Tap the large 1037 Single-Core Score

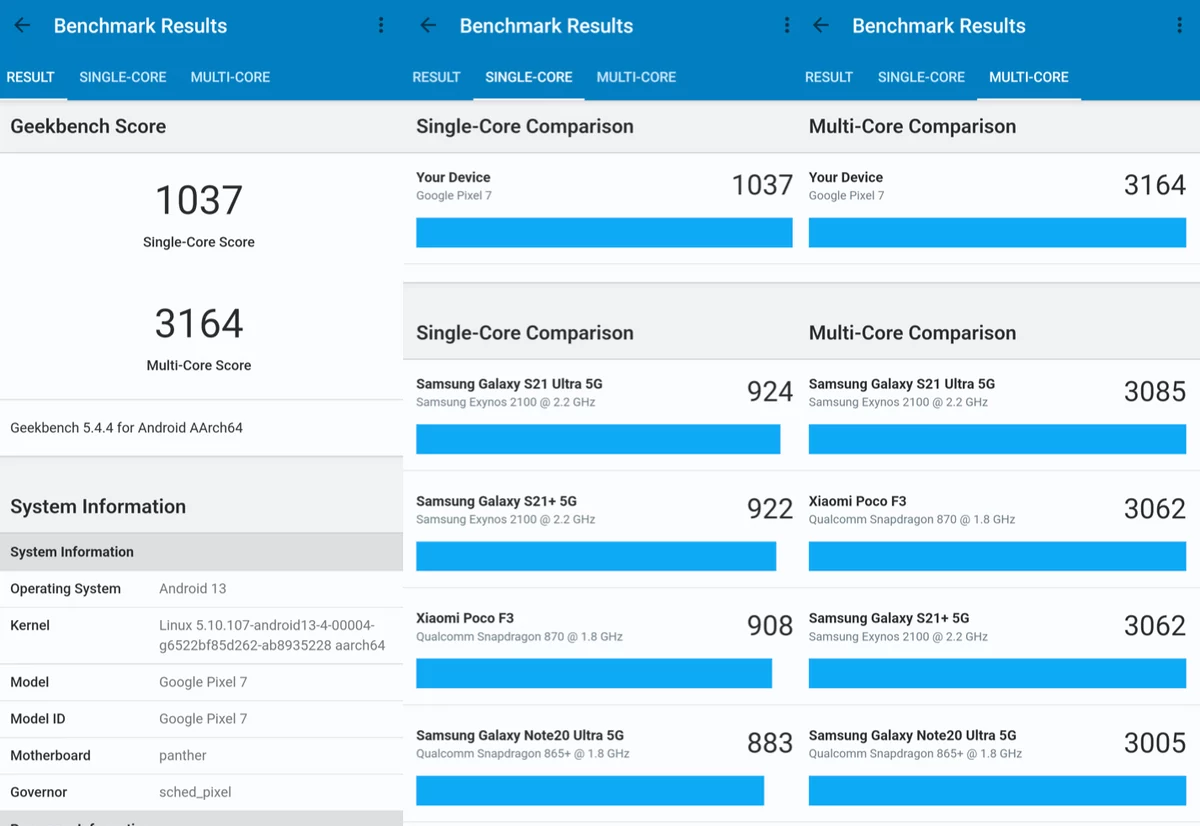(x=199, y=201)
